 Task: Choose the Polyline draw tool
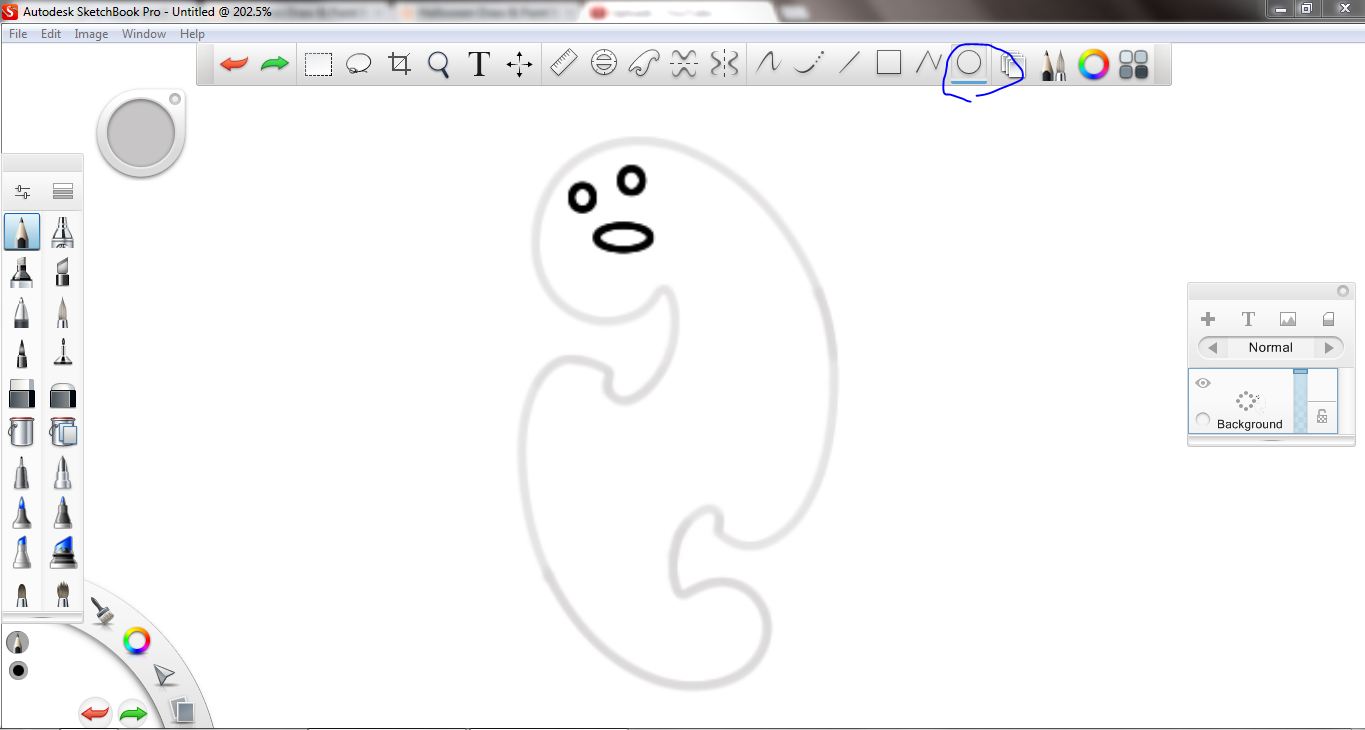click(x=928, y=64)
